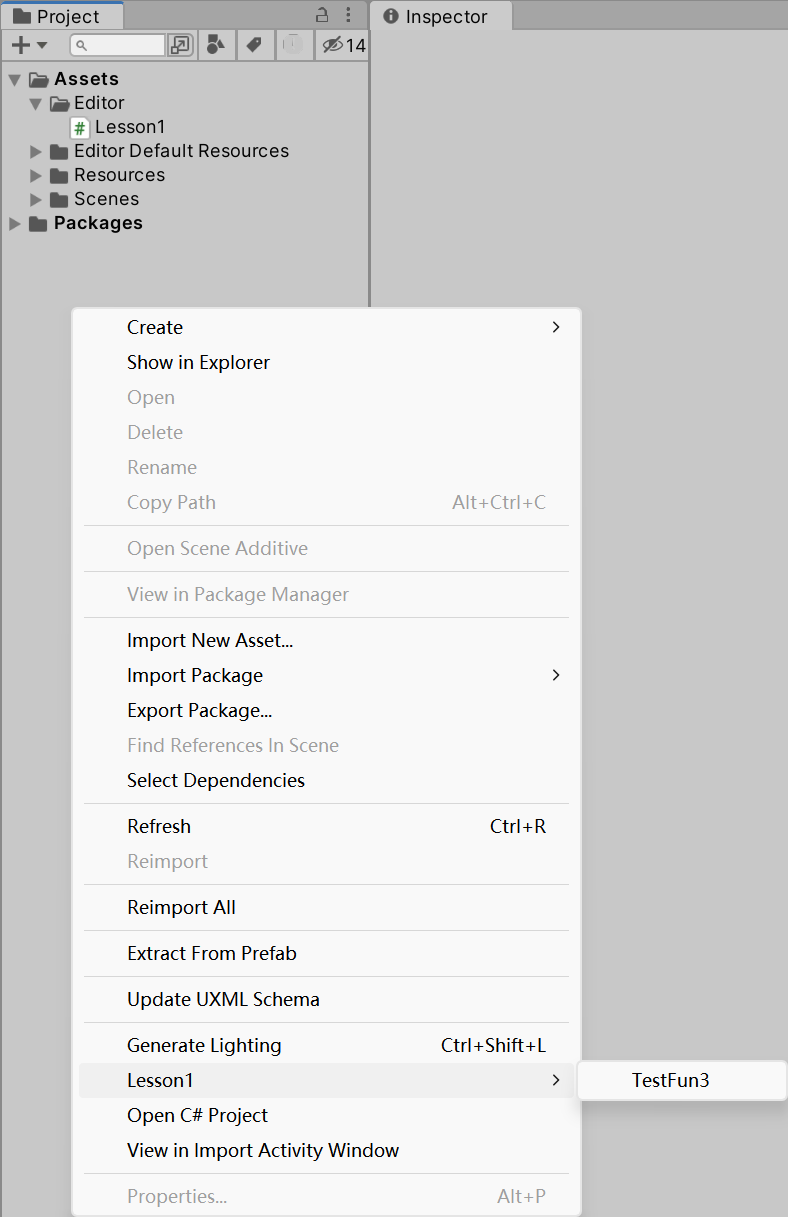Choose Update UXML Schema
The height and width of the screenshot is (1217, 788).
326,999
